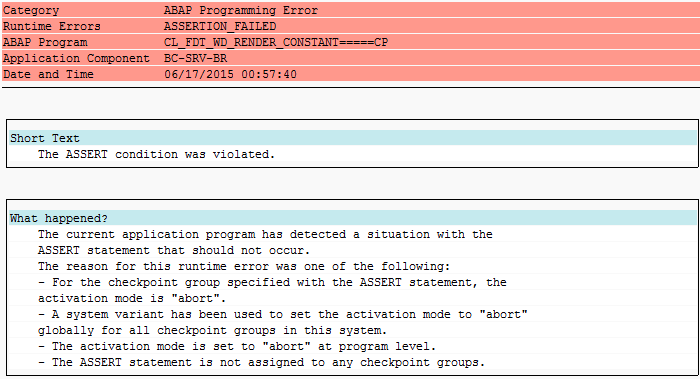Click 'ASSERT statement that should not occur' line

point(174,250)
